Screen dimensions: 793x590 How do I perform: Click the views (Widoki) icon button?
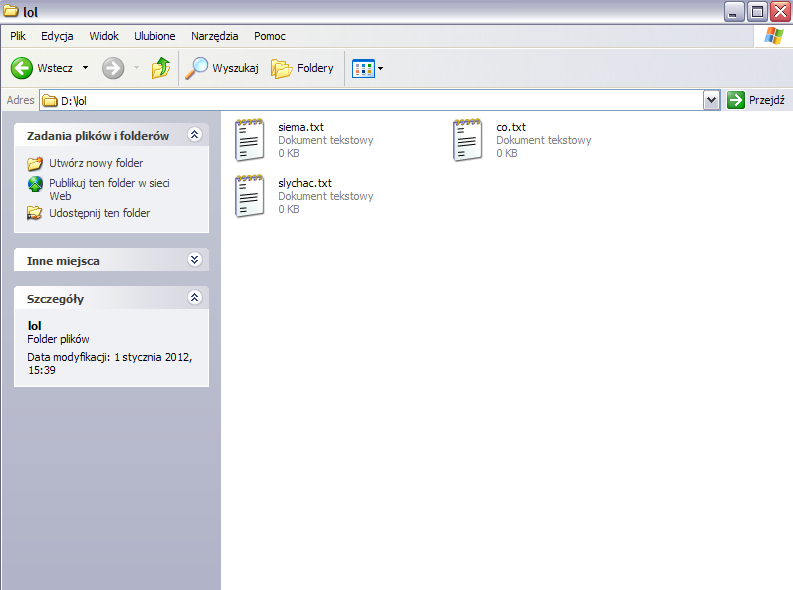363,68
